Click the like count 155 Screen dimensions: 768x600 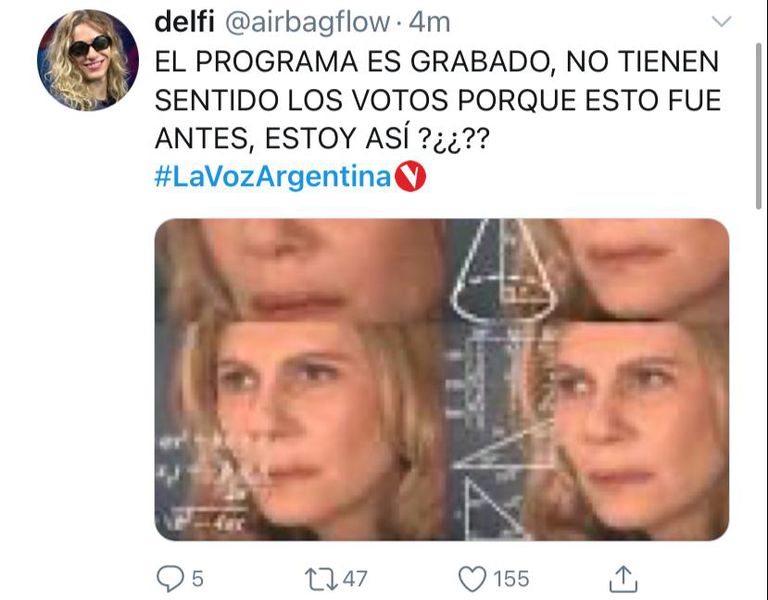point(511,579)
